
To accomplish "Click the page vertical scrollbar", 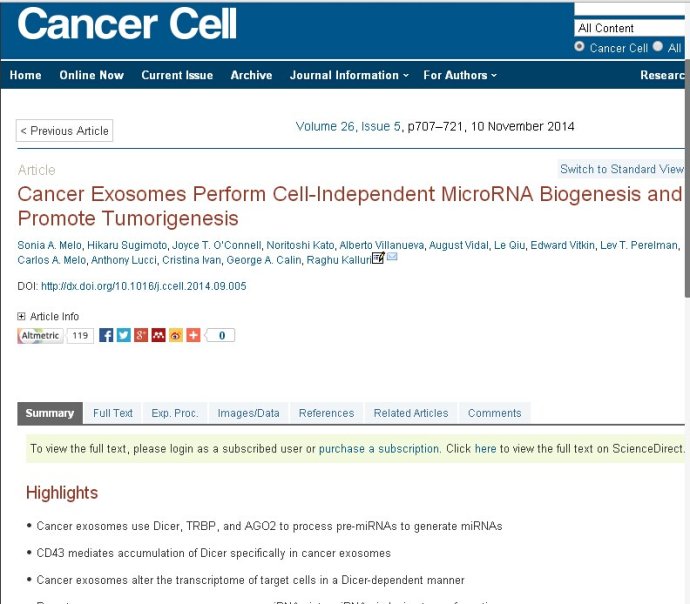I will 687,176.
